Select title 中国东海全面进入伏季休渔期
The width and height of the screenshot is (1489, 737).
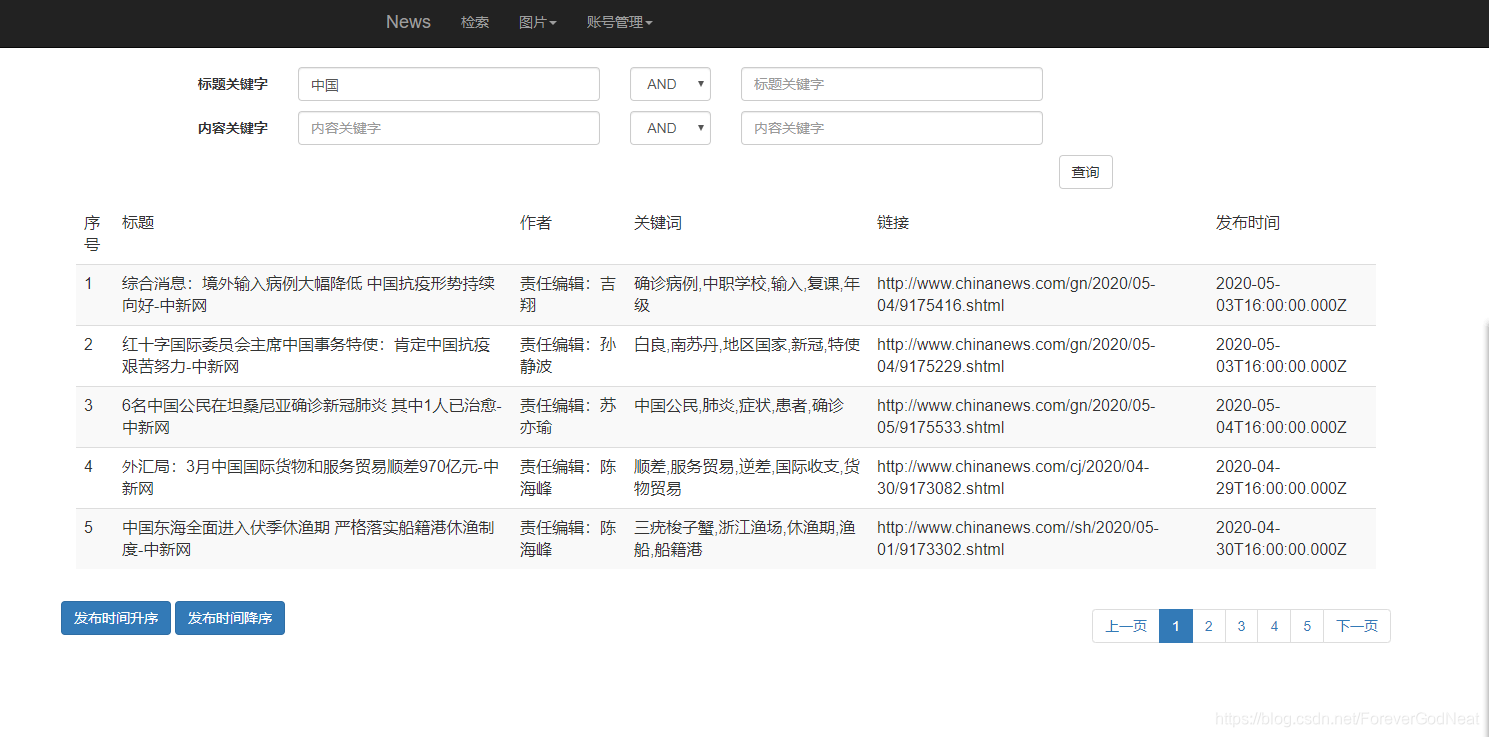[x=308, y=538]
